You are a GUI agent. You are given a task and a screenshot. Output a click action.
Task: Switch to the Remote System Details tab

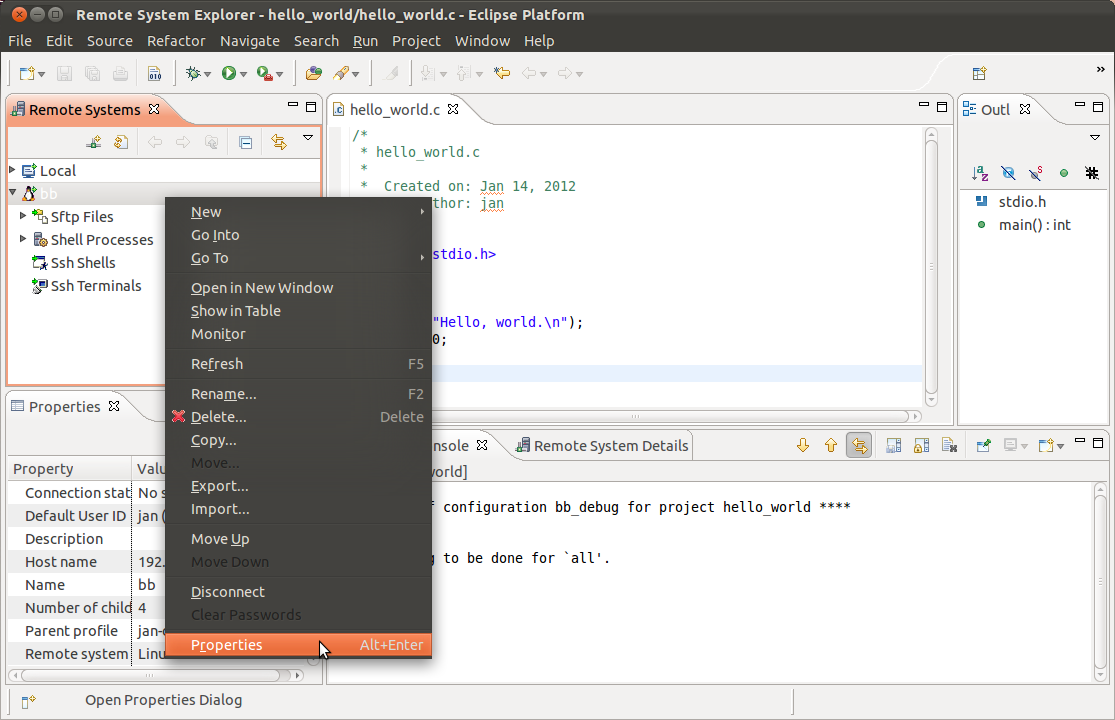click(602, 446)
